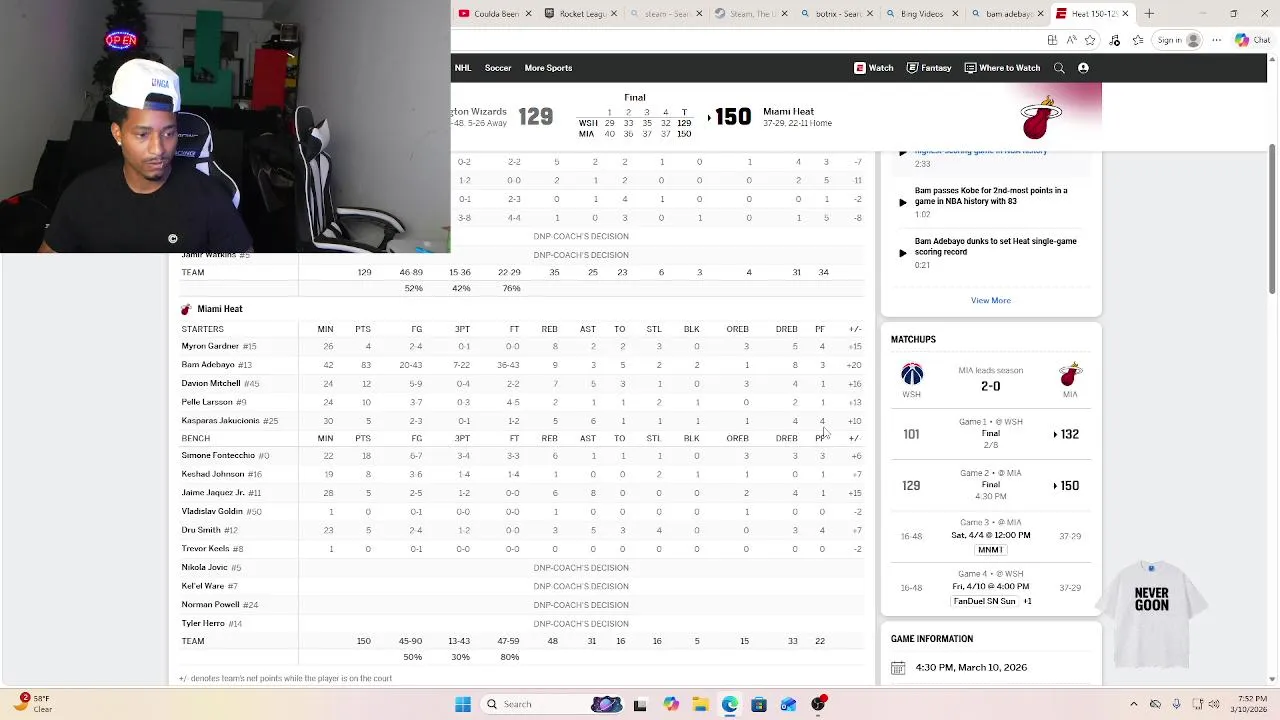Open Microsoft Store from taskbar
The width and height of the screenshot is (1280, 720).
coord(759,704)
